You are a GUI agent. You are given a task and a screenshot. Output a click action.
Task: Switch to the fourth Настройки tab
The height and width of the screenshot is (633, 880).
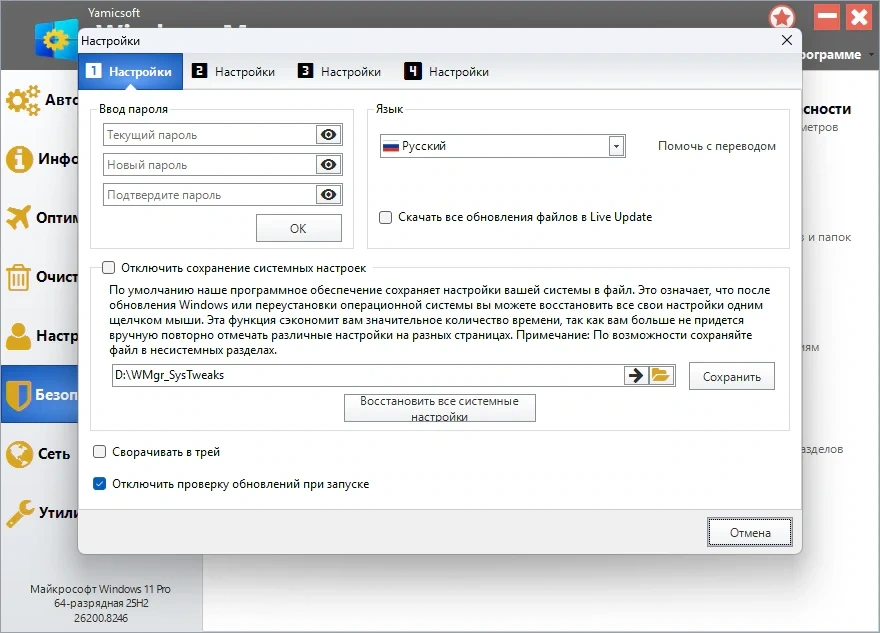tap(447, 71)
